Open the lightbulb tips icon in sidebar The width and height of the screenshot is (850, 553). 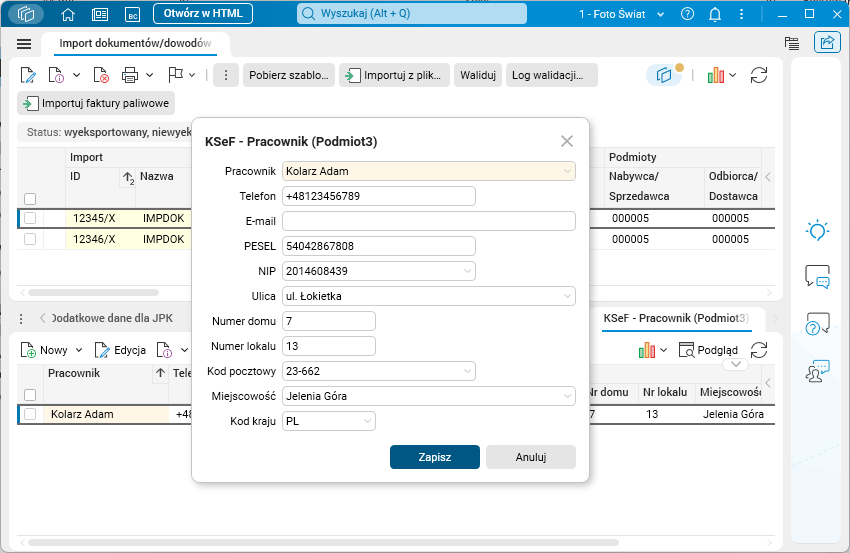(817, 230)
